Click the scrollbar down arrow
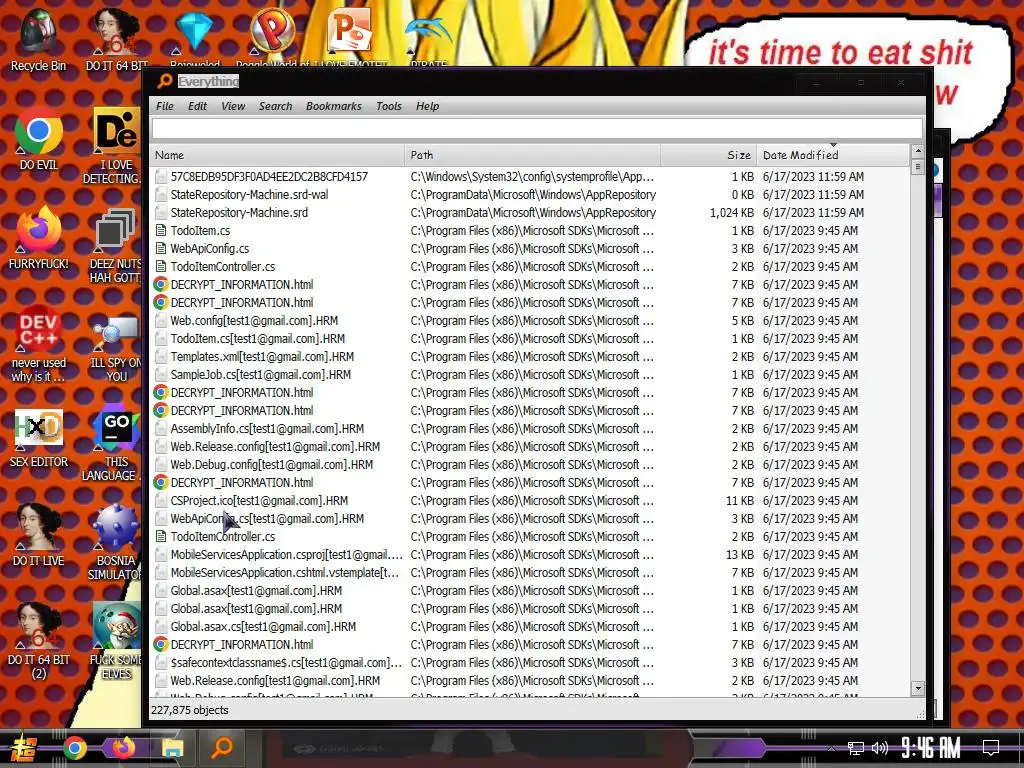1024x768 pixels. tap(918, 688)
